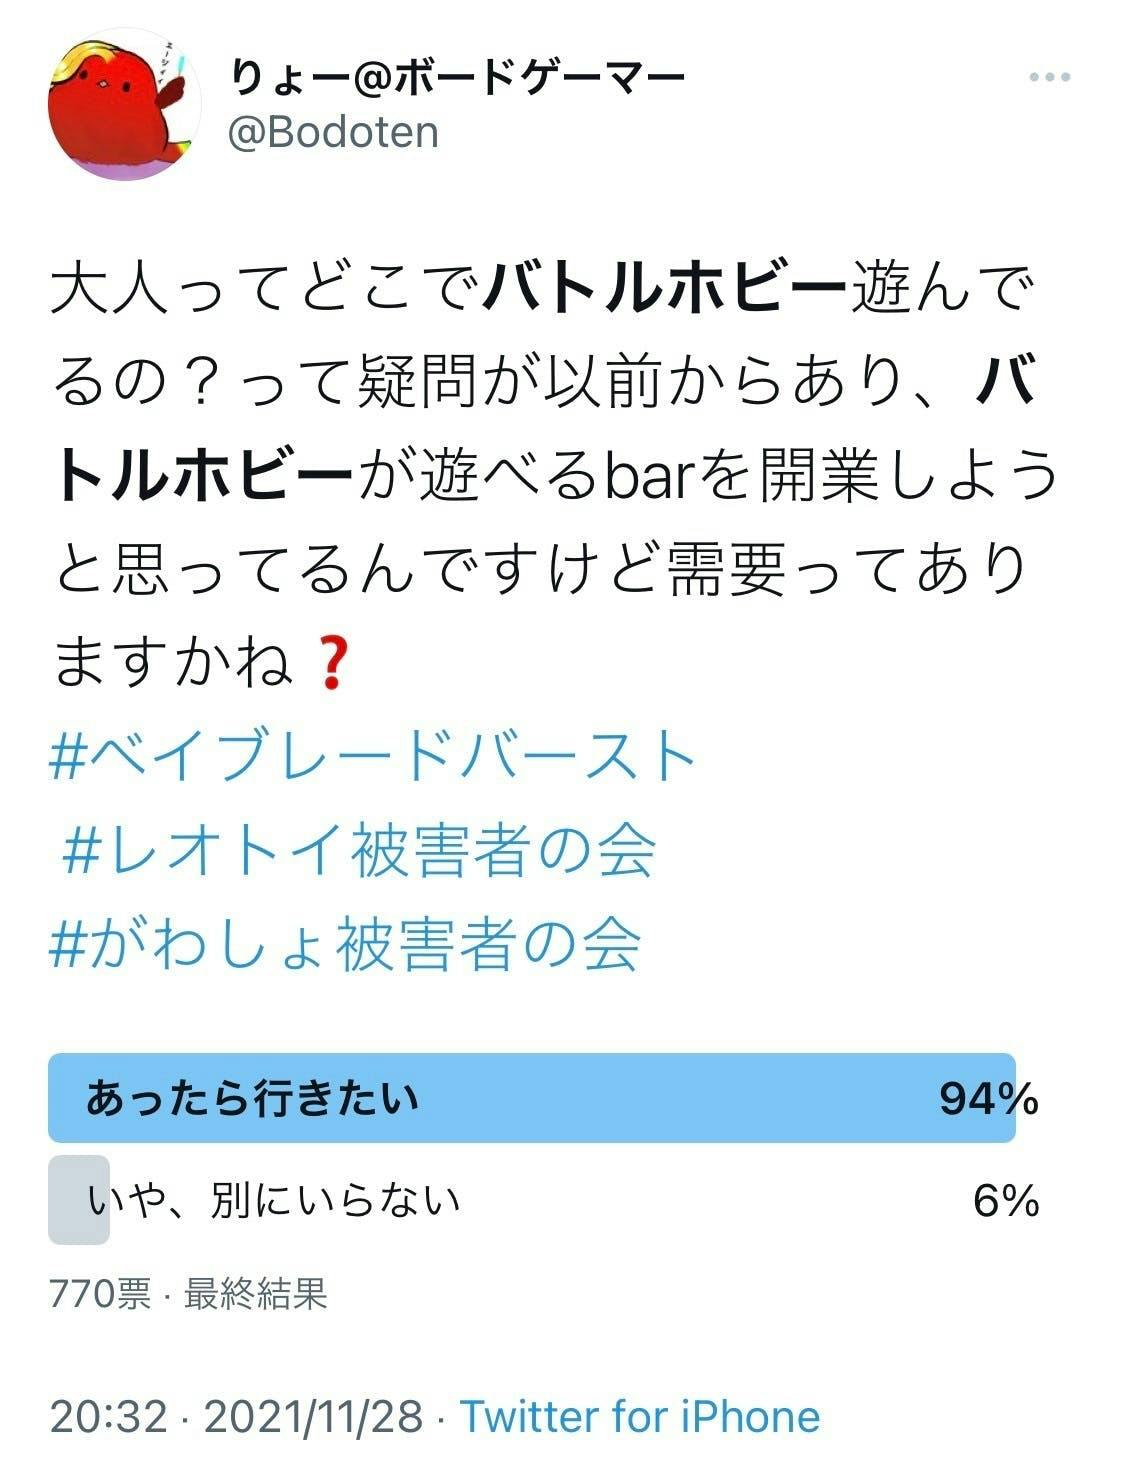Screen dimensions: 1125x1479
Task: Select the いや、別にいらない poll option
Action: pyautogui.click(x=274, y=1200)
